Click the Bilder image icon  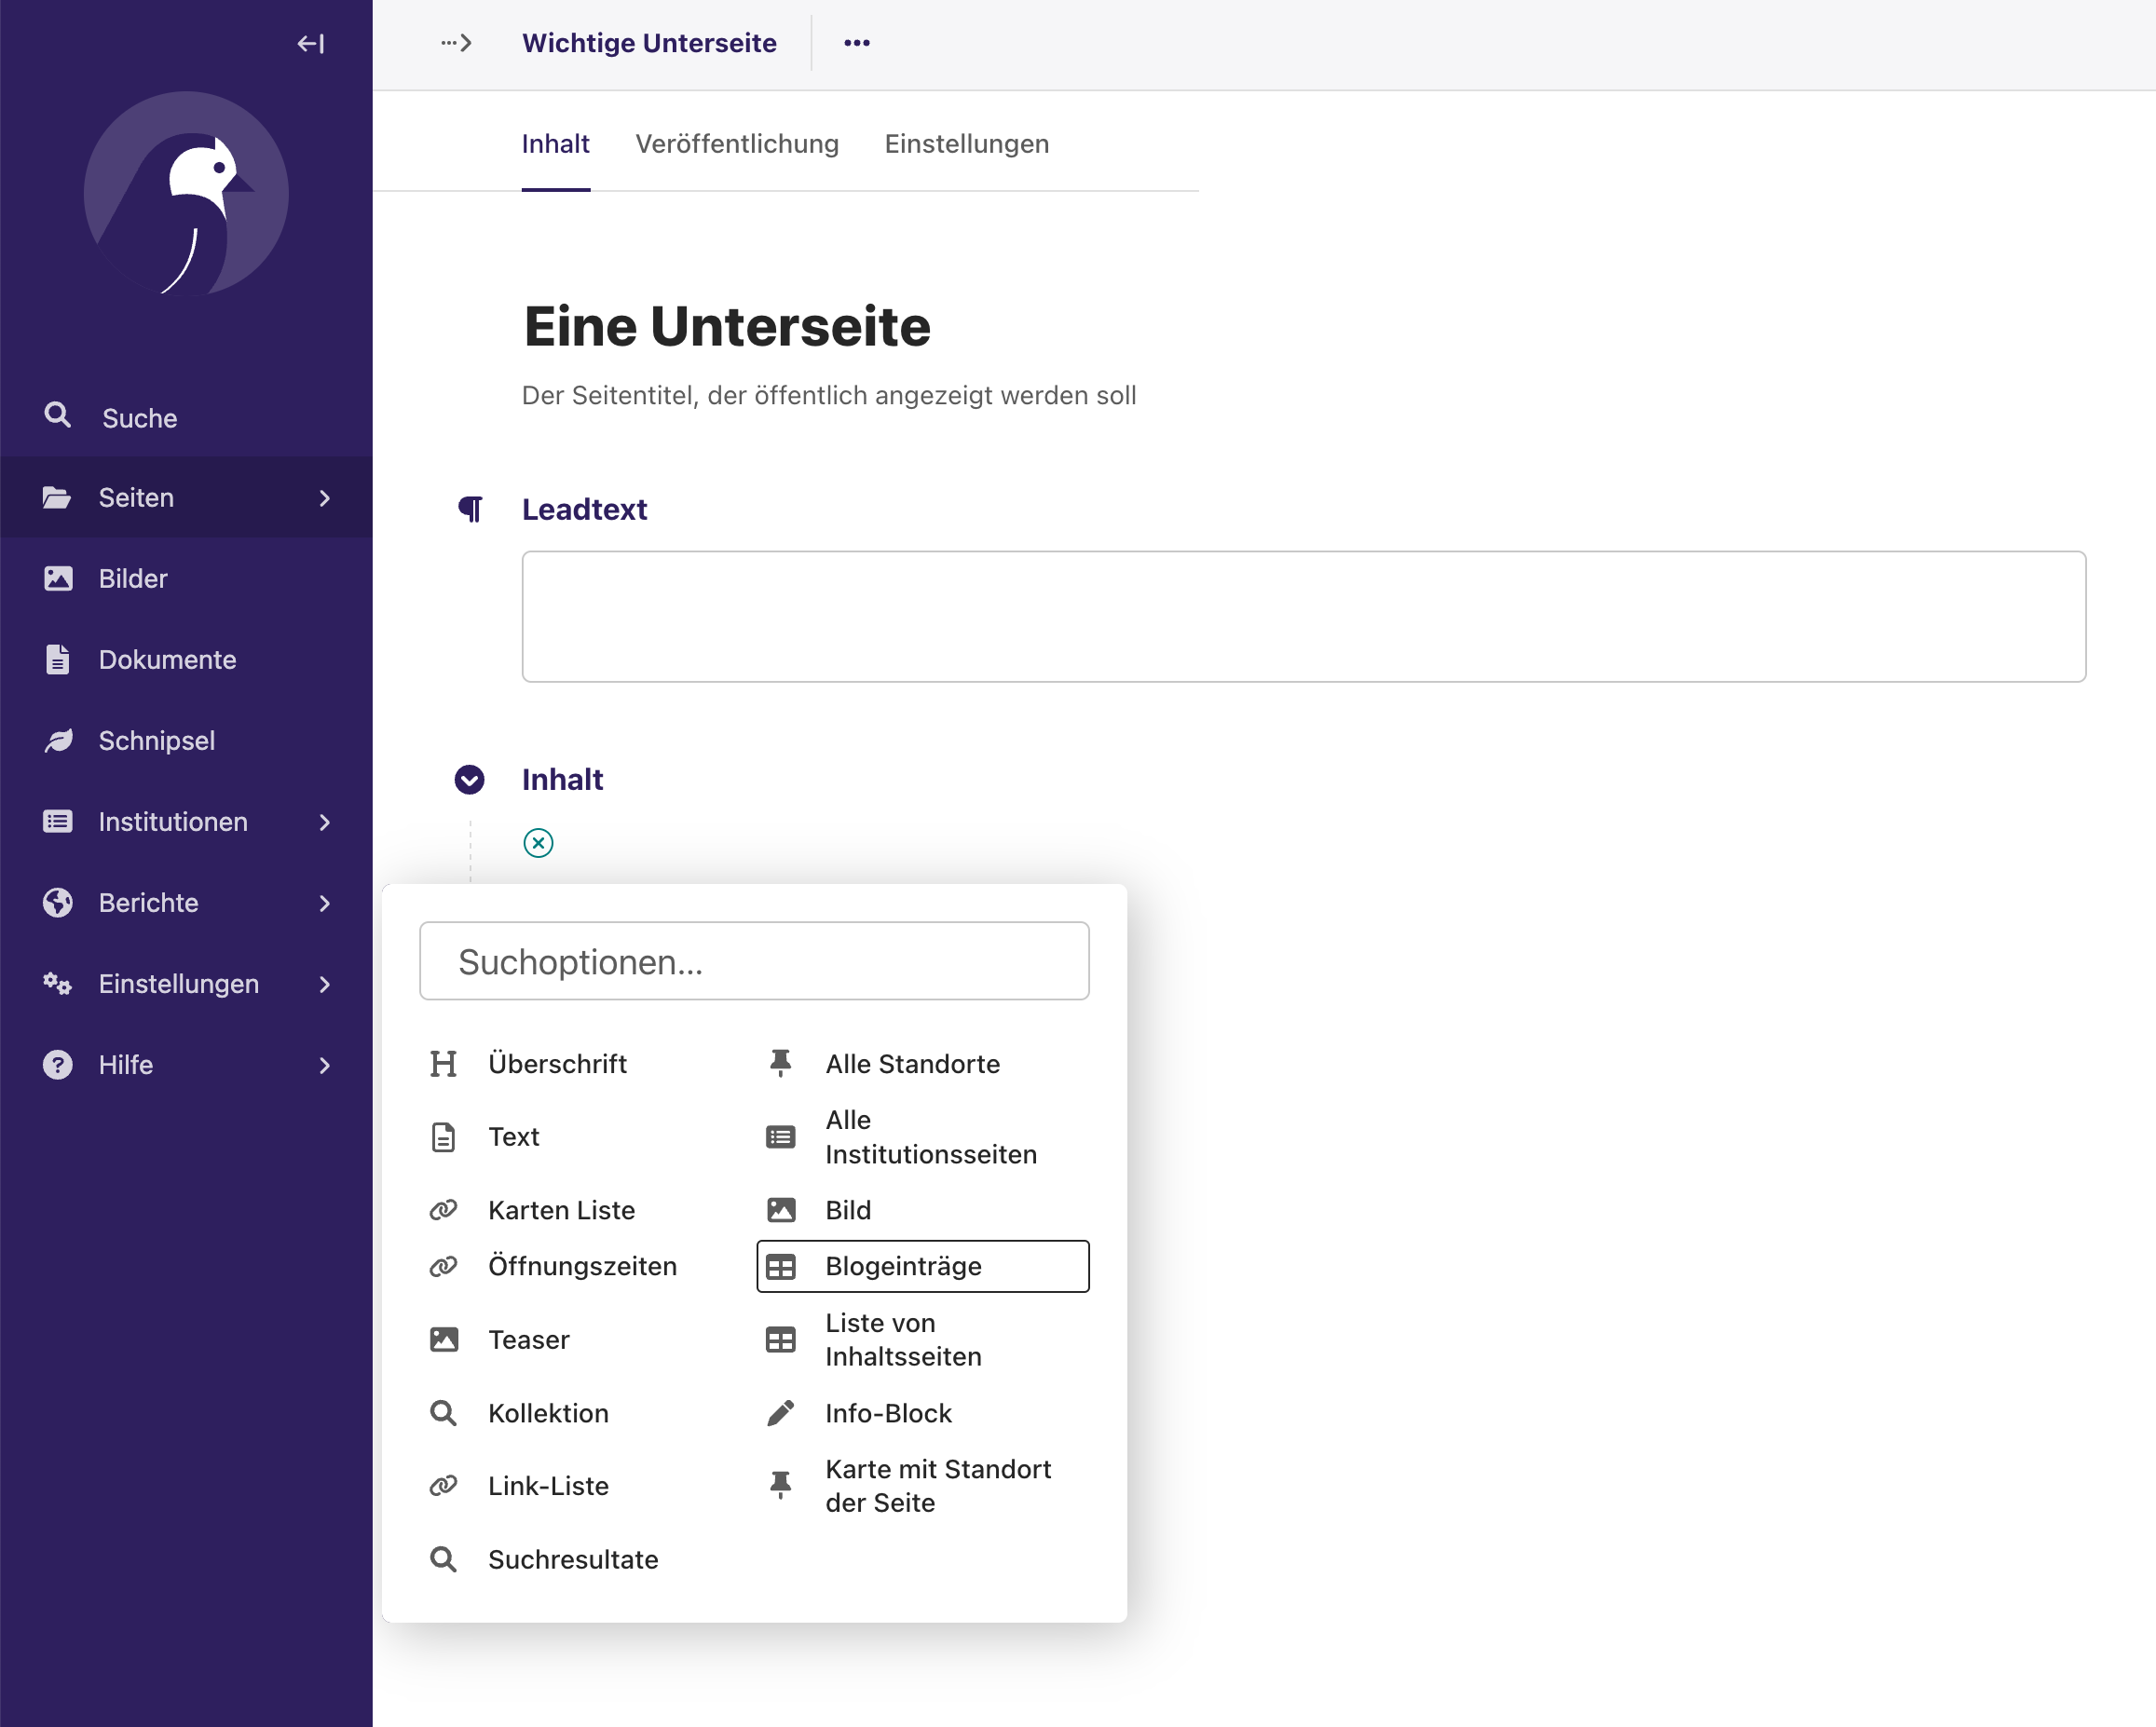(58, 578)
